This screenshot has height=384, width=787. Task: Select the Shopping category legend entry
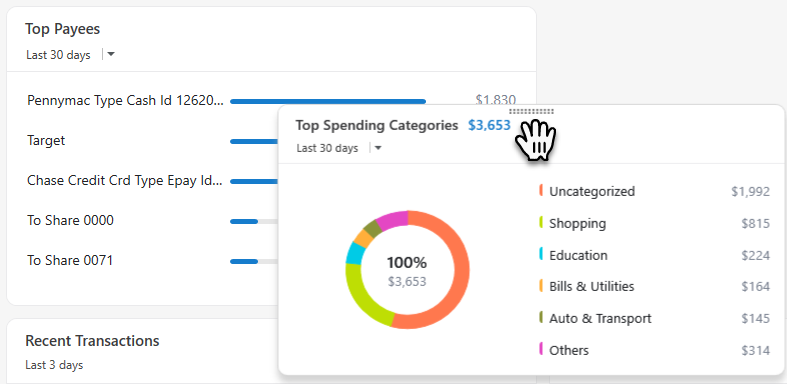coord(577,223)
